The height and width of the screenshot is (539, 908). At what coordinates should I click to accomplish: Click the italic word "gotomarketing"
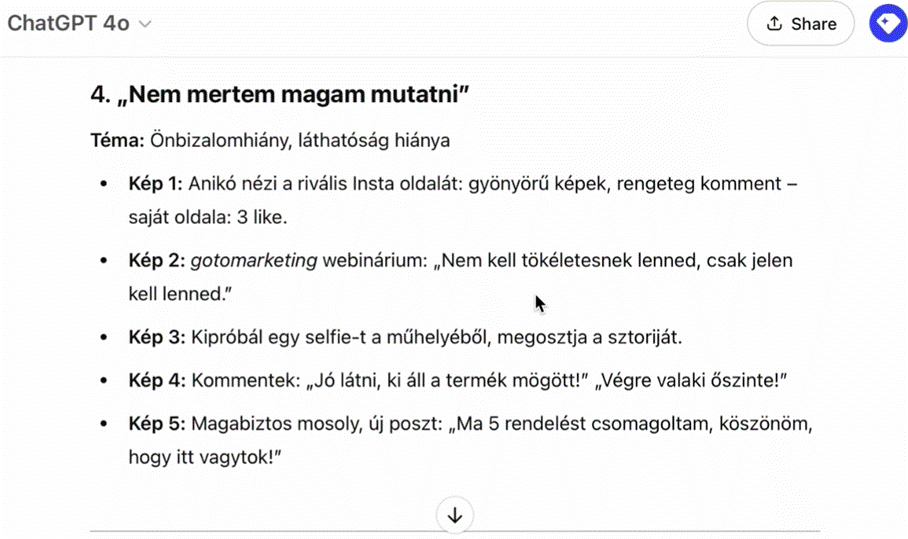tap(253, 261)
